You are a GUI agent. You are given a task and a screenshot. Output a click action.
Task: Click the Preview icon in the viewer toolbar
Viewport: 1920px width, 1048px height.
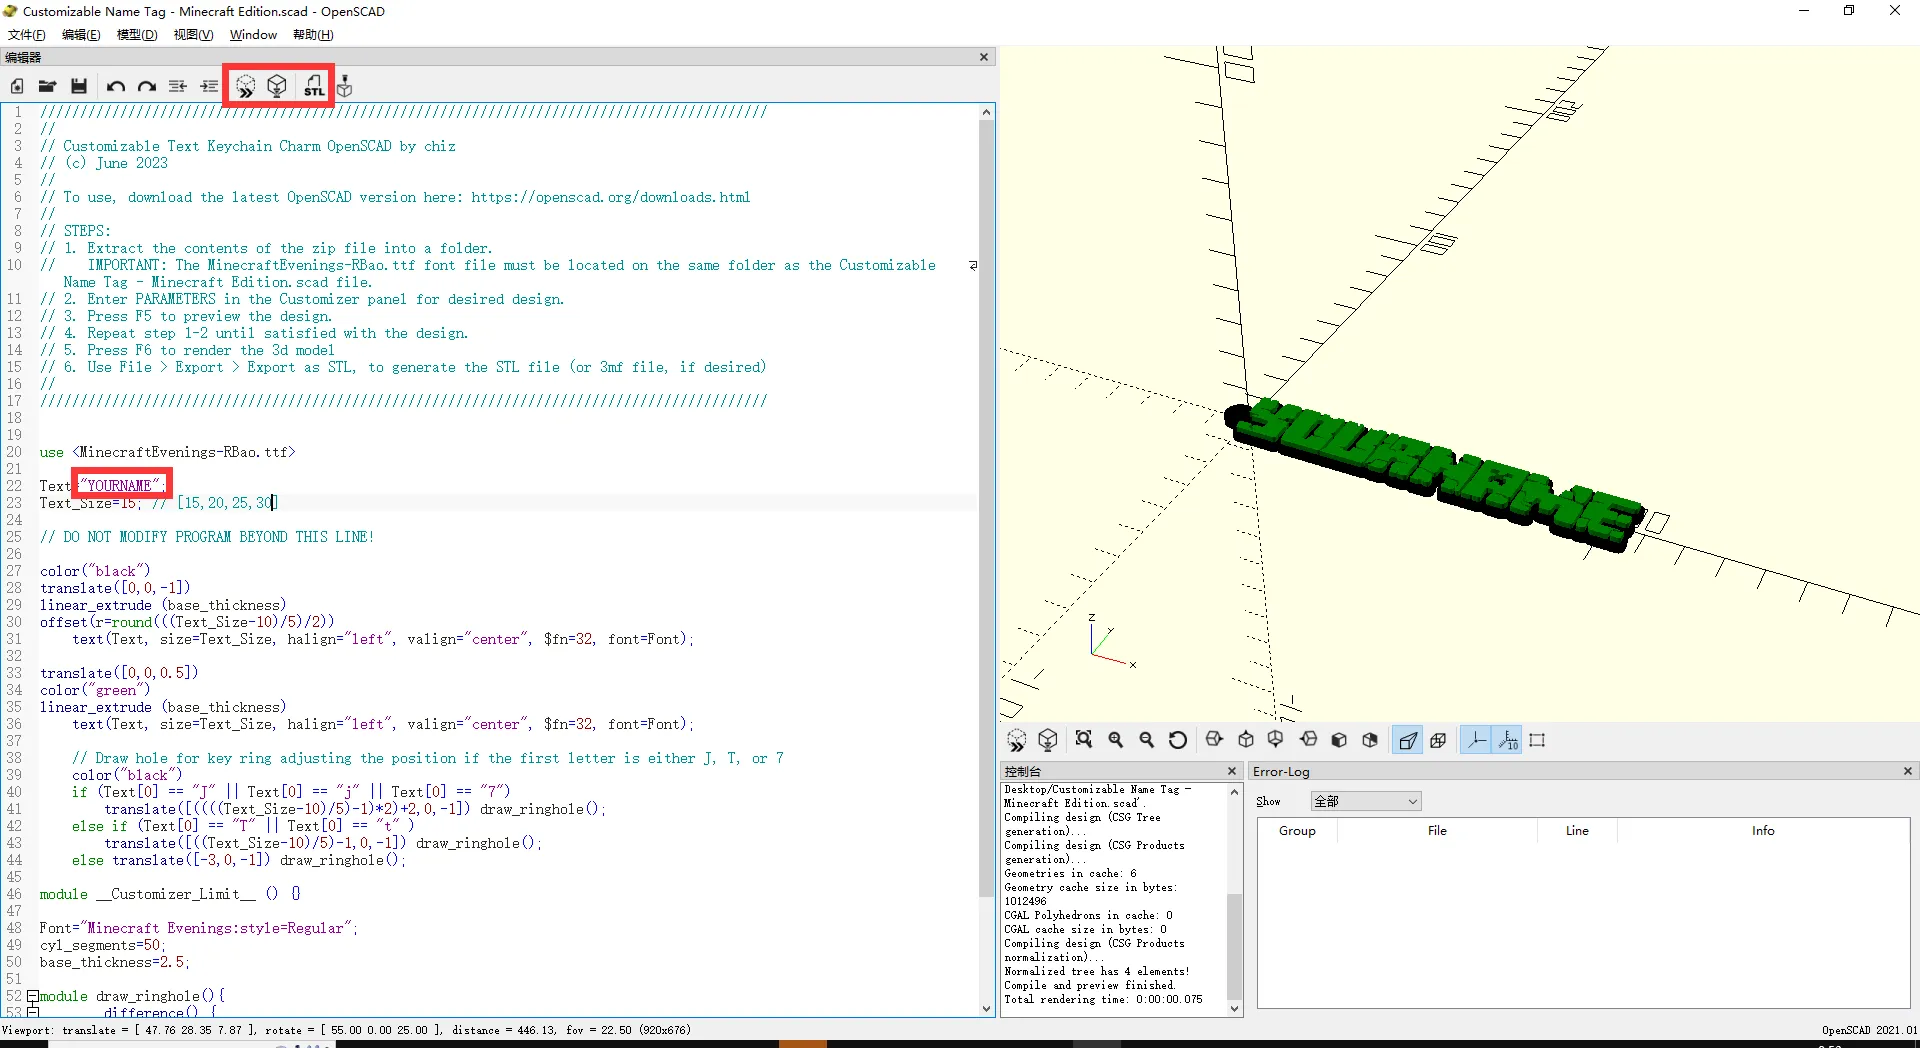point(1017,740)
